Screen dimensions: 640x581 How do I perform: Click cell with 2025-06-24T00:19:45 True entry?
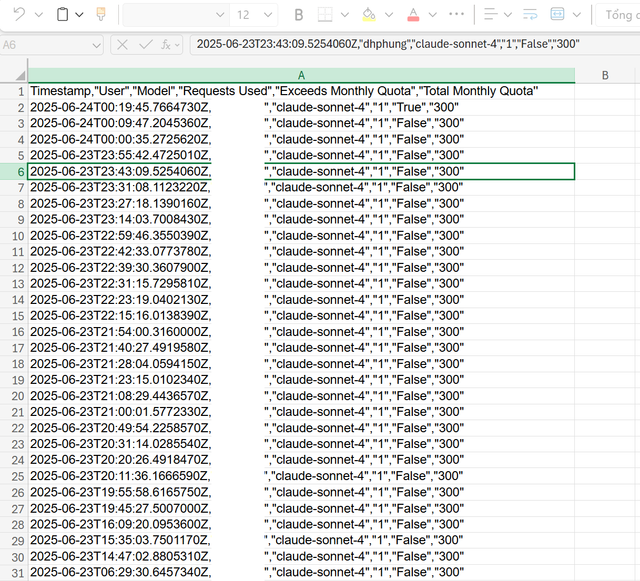(x=301, y=107)
